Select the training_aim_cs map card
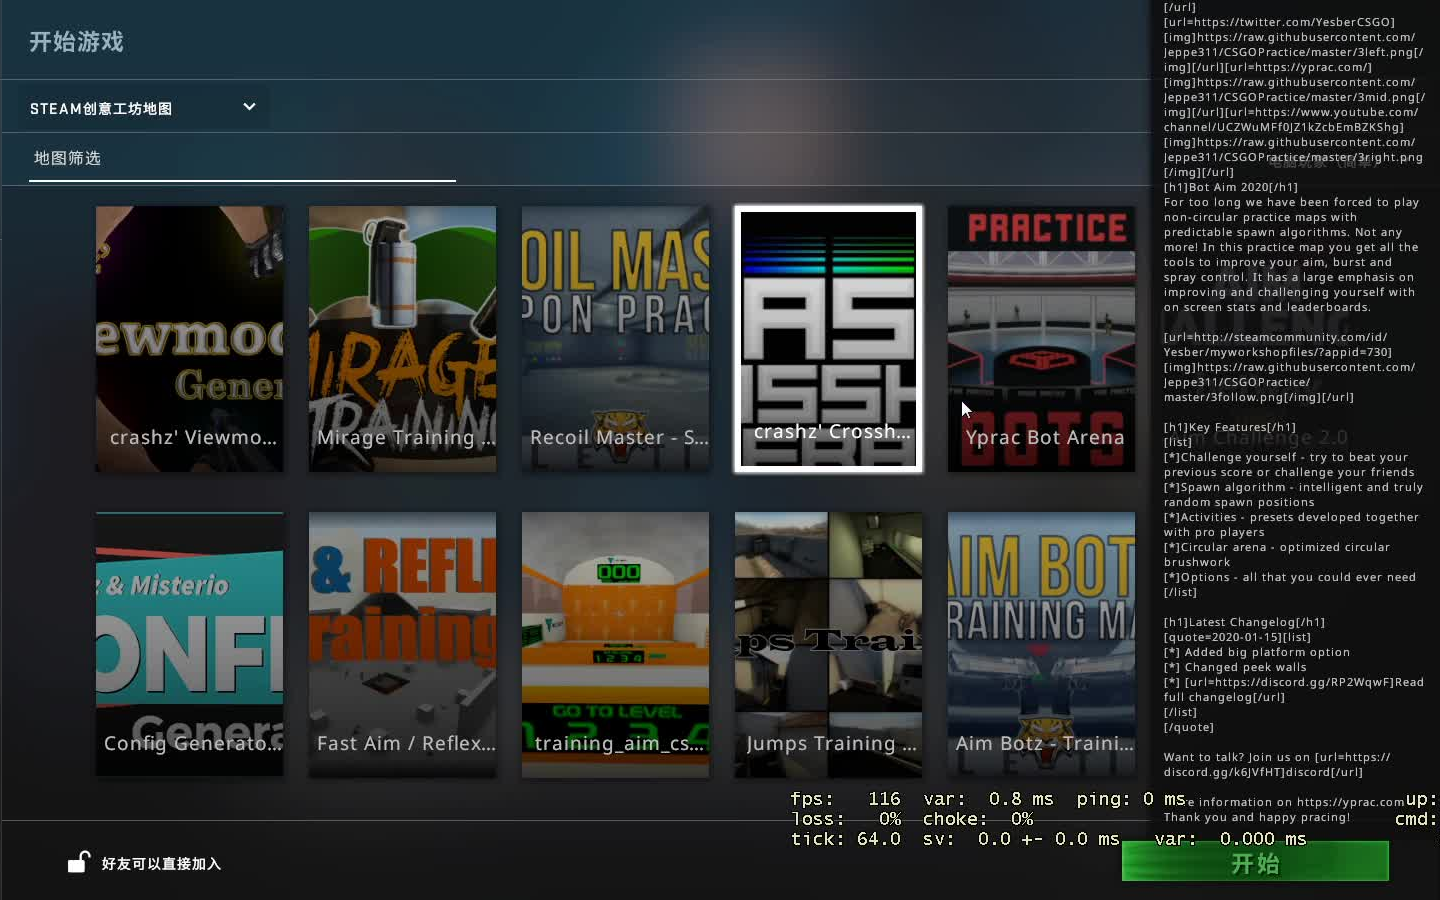This screenshot has height=900, width=1440. click(x=615, y=645)
